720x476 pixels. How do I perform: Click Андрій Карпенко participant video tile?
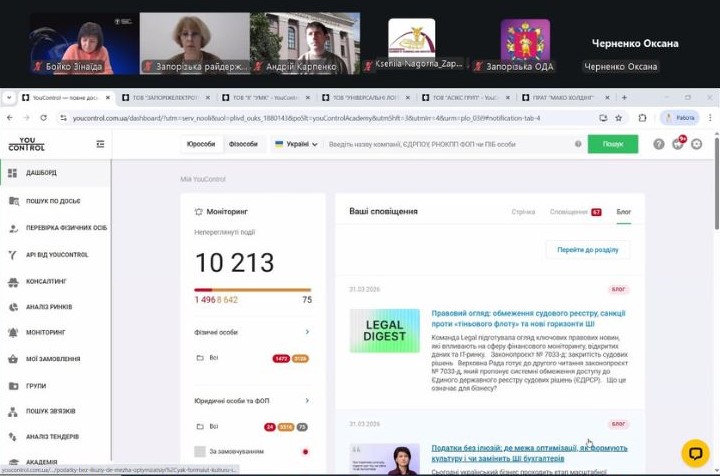click(305, 43)
